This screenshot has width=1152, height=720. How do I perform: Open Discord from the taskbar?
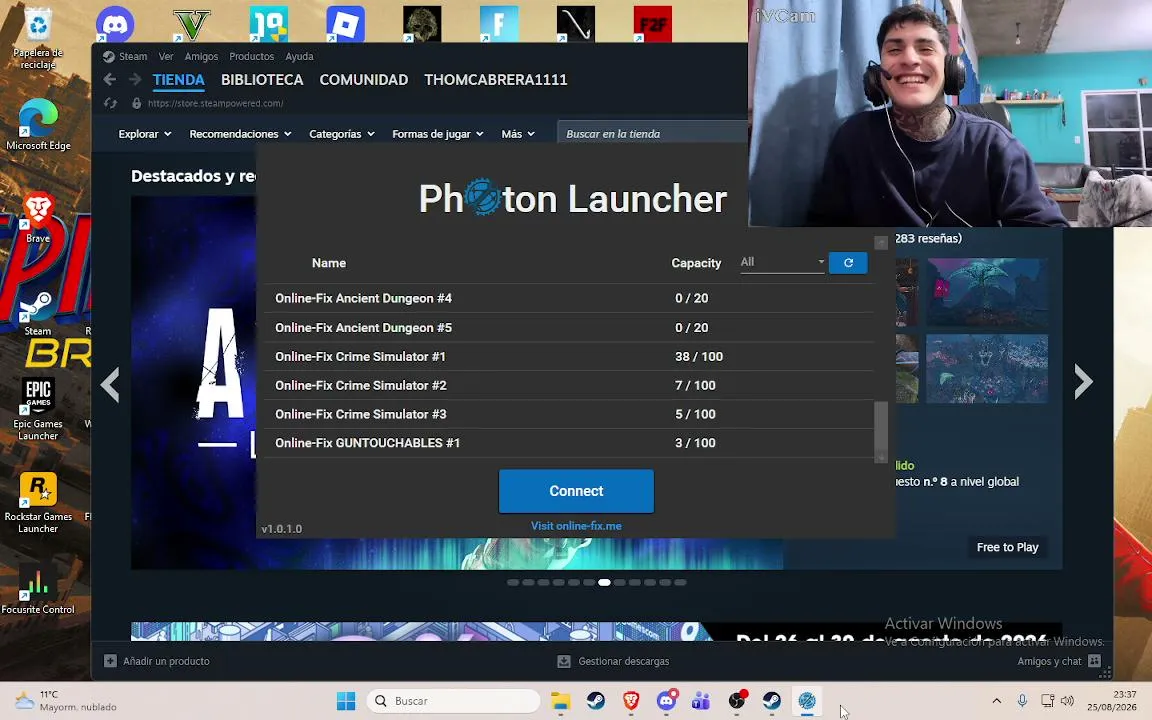pyautogui.click(x=666, y=701)
